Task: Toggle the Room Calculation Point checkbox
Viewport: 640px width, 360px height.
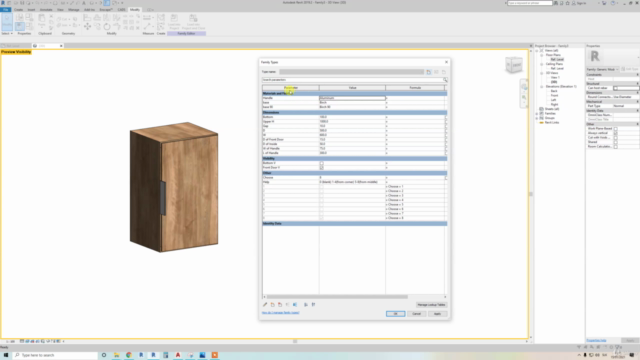Action: coord(616,147)
